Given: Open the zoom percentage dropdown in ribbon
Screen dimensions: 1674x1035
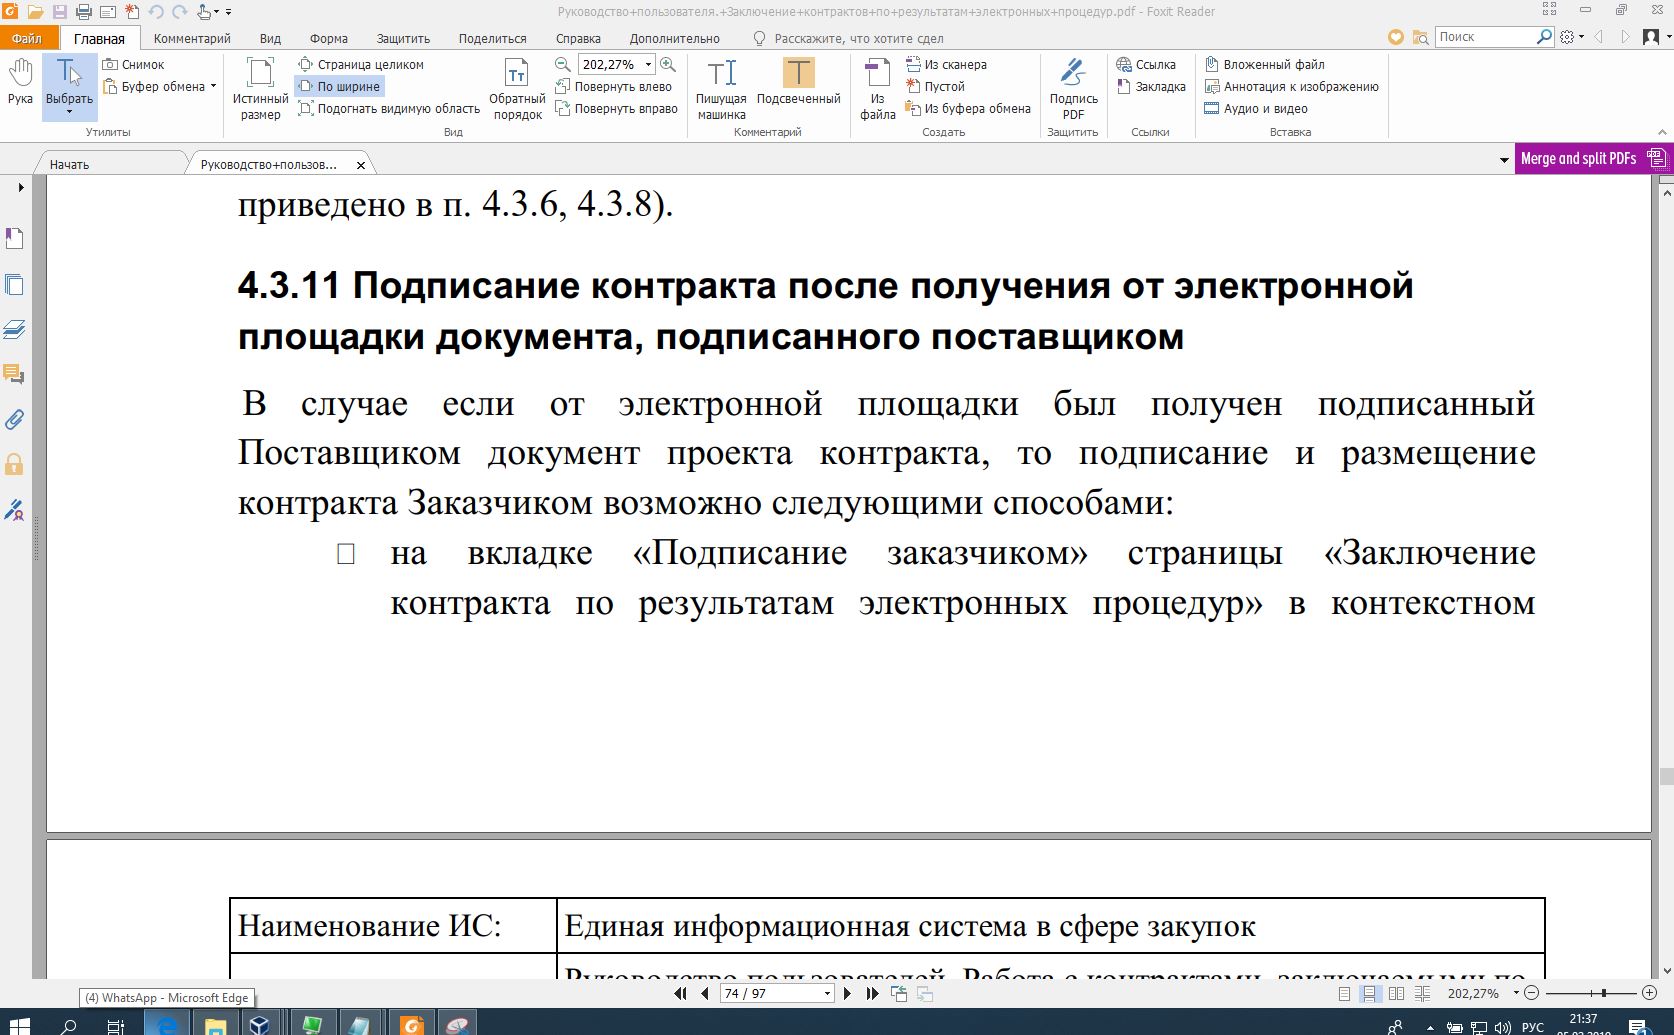Looking at the screenshot, I should [x=648, y=64].
